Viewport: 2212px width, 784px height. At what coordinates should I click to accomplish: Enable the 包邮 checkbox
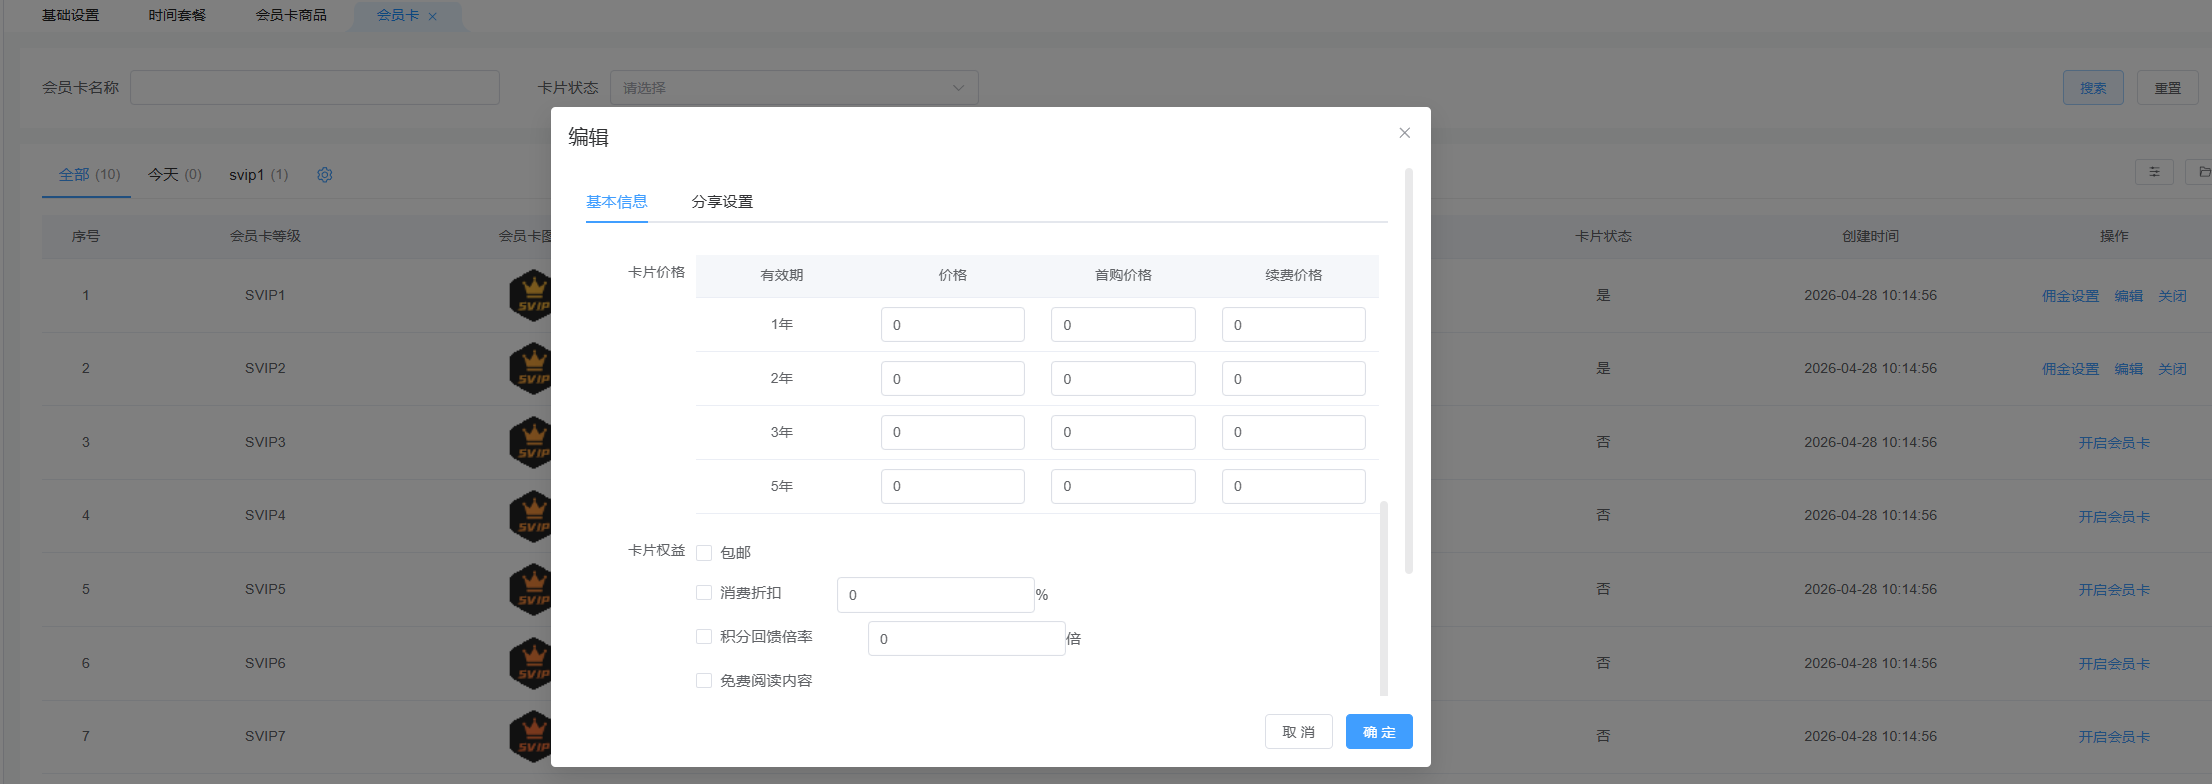[704, 553]
